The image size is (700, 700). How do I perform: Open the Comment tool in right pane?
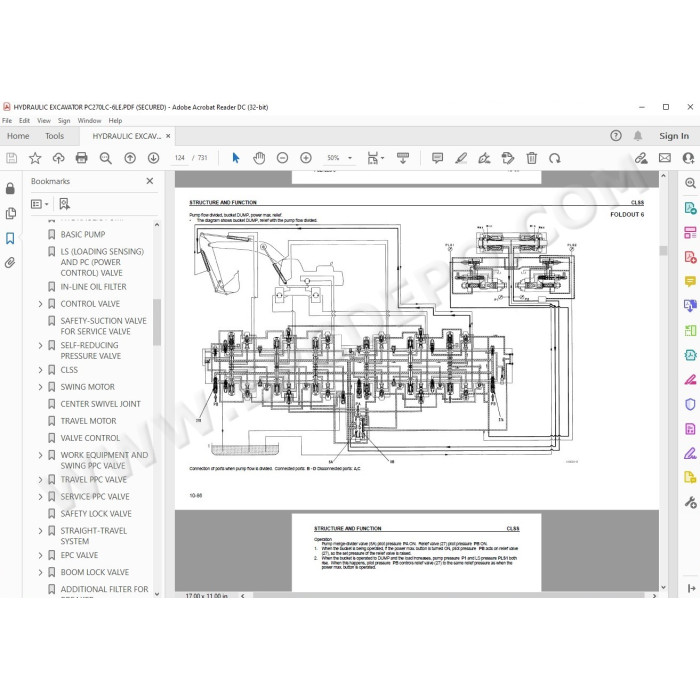(x=690, y=281)
